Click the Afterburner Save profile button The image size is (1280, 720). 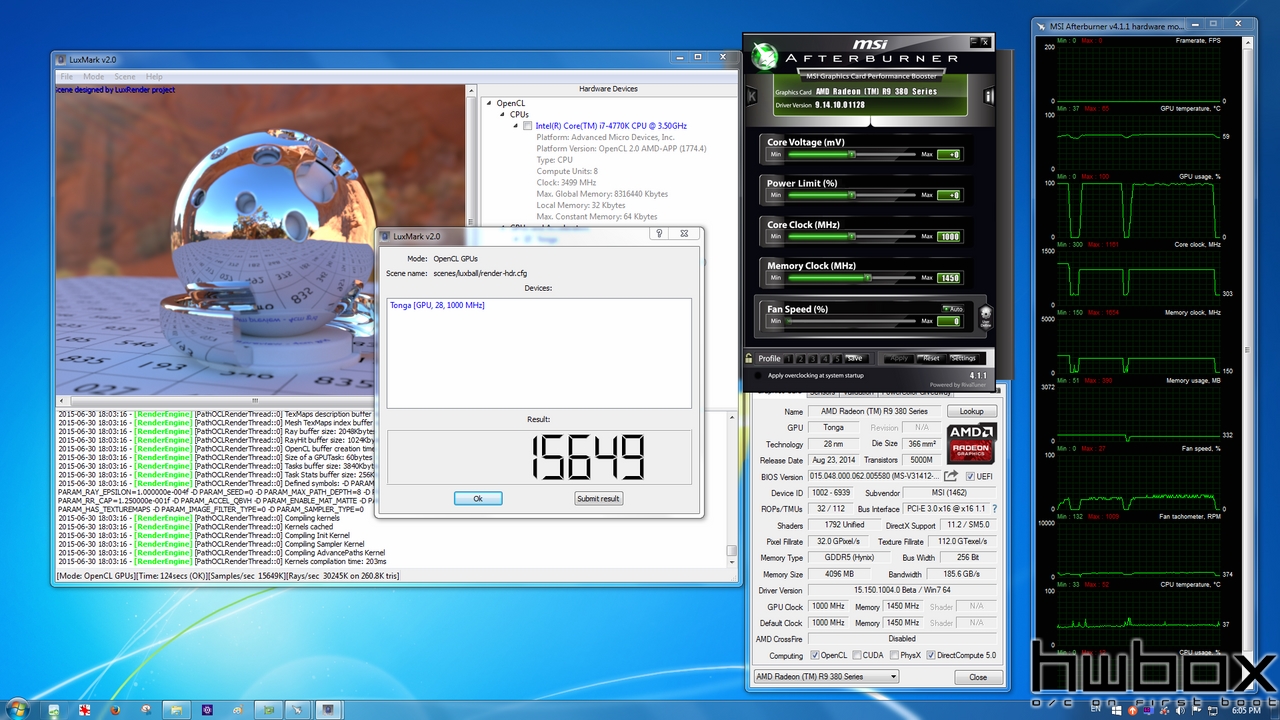854,358
